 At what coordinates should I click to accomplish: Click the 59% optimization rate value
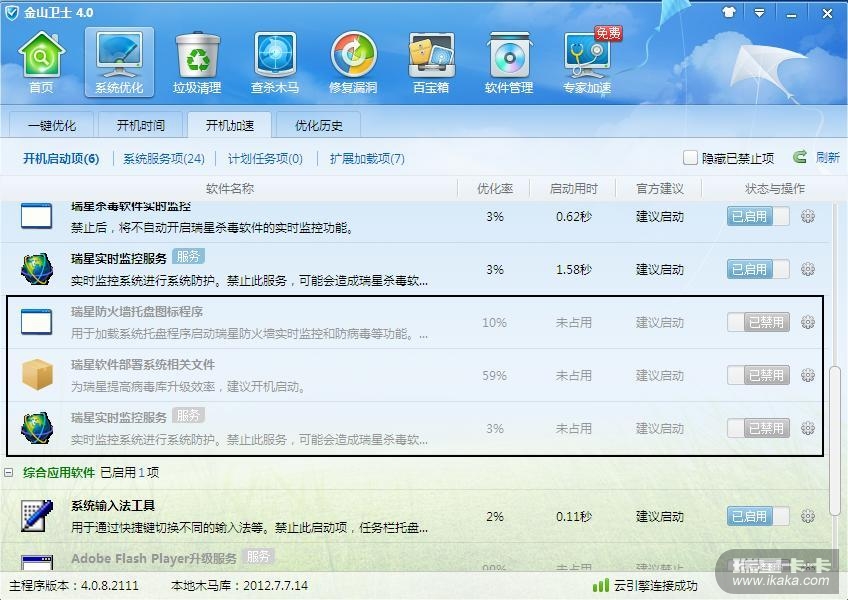pos(494,376)
